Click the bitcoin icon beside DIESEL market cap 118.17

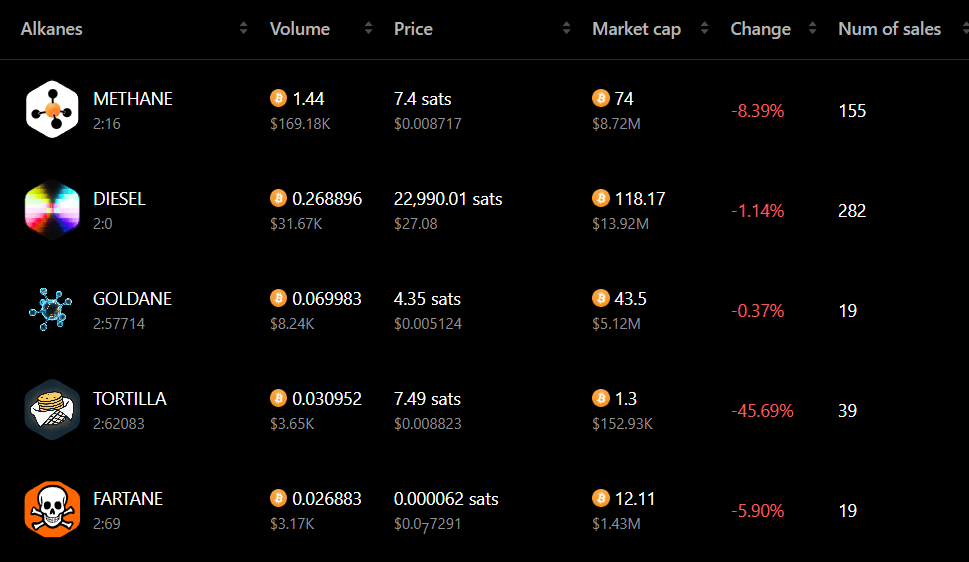point(601,198)
